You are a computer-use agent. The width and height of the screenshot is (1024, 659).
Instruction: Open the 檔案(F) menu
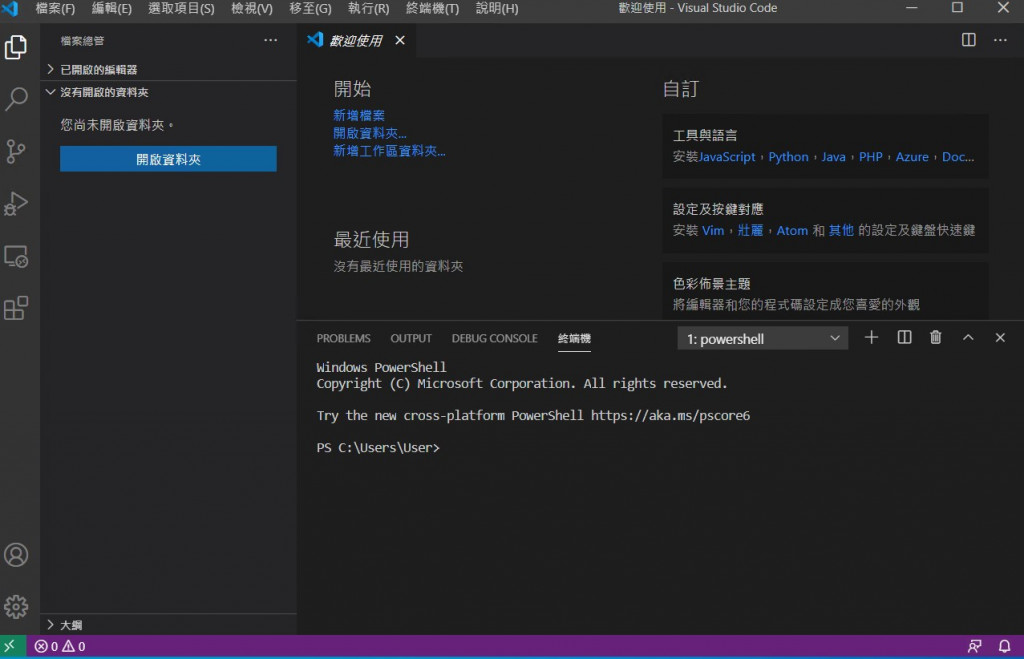55,8
